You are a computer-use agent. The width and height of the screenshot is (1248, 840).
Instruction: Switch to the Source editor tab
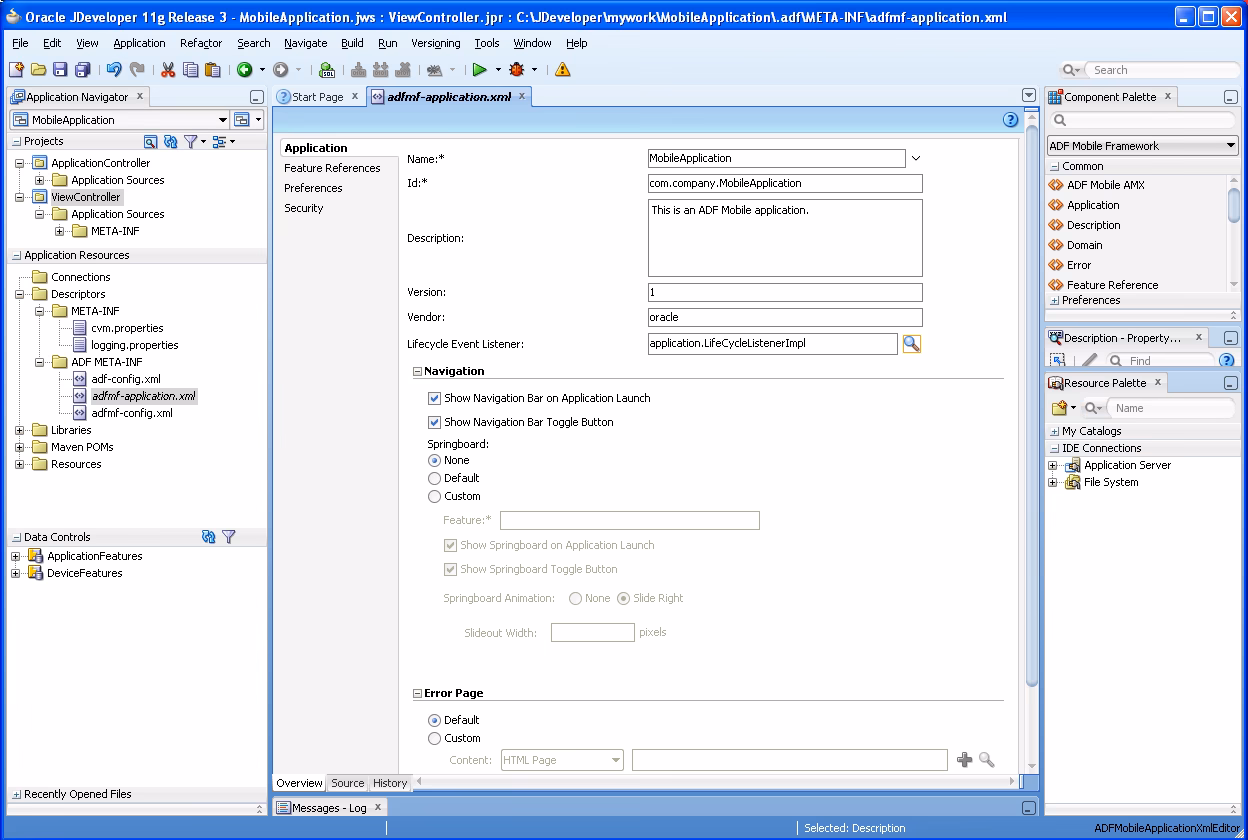pos(348,783)
